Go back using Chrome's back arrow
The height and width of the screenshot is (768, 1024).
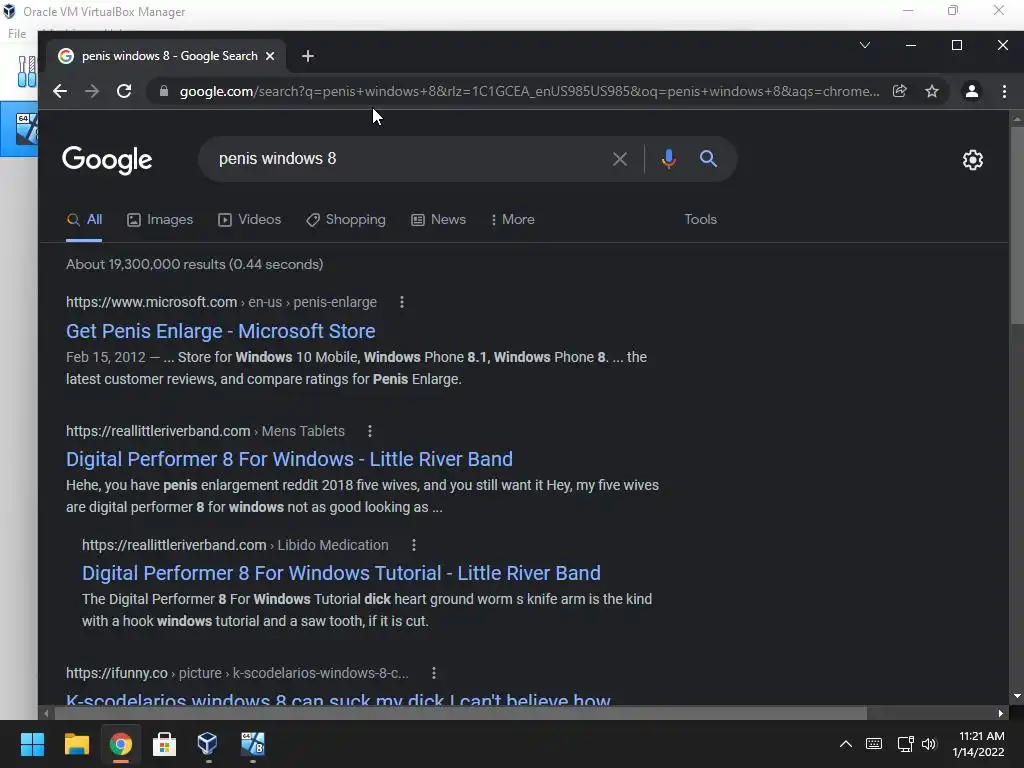(60, 91)
